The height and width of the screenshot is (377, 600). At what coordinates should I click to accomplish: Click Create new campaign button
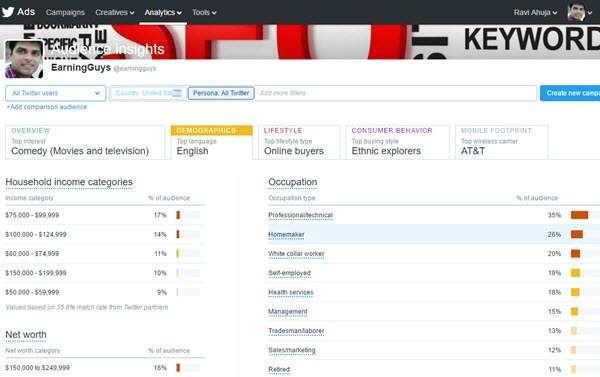click(570, 93)
